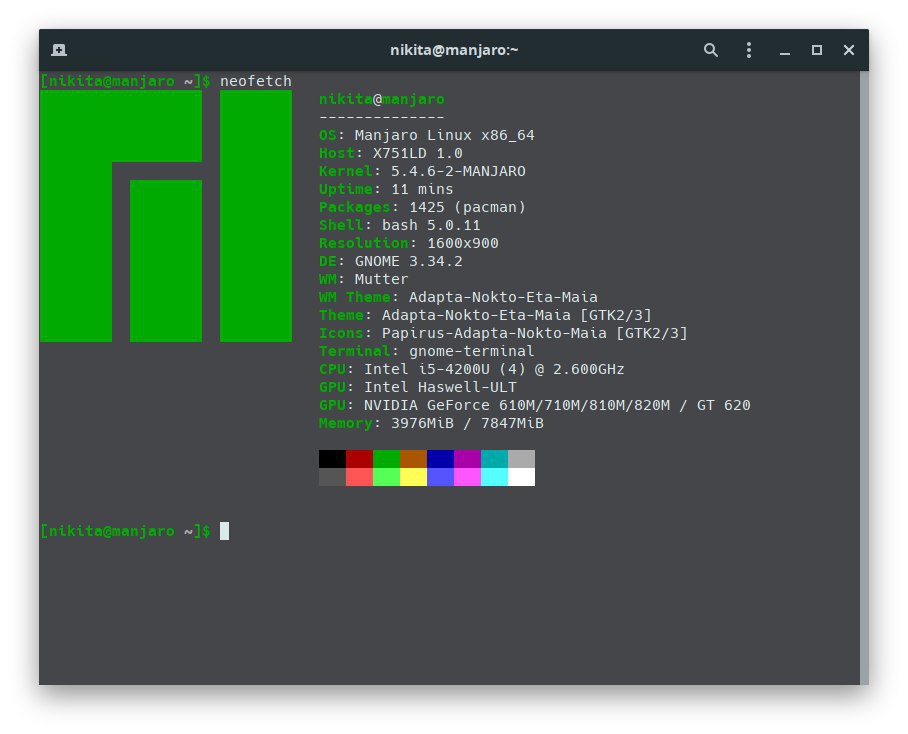Screen dimensions: 908x734
Task: Open a new terminal tab
Action: [59, 50]
